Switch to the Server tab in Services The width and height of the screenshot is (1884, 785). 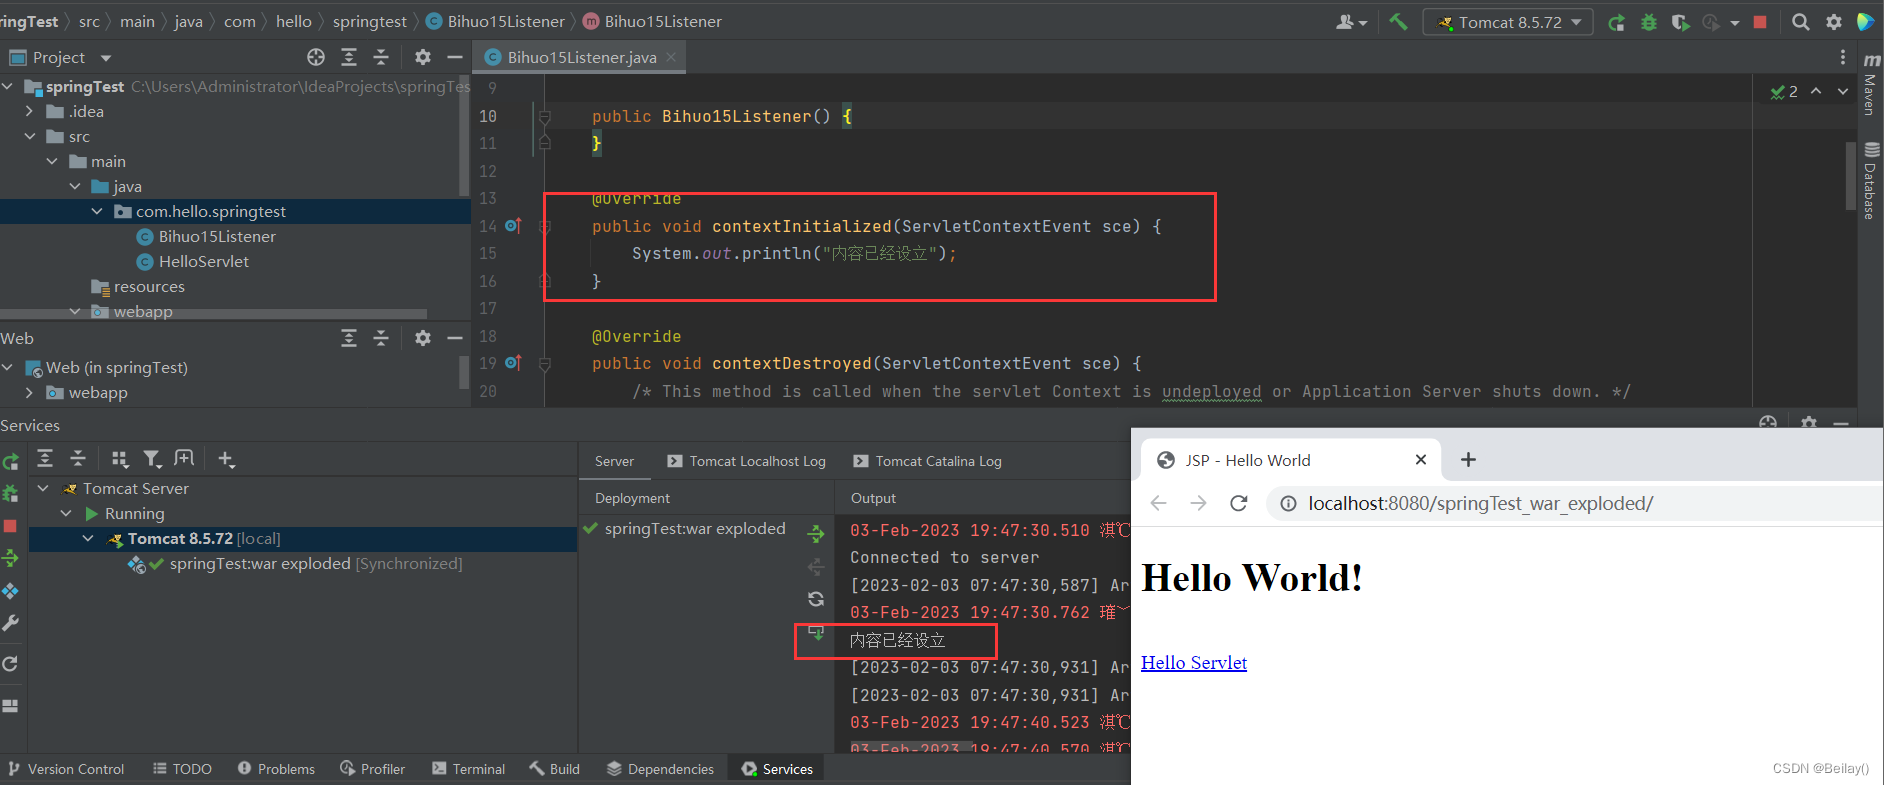pyautogui.click(x=614, y=461)
